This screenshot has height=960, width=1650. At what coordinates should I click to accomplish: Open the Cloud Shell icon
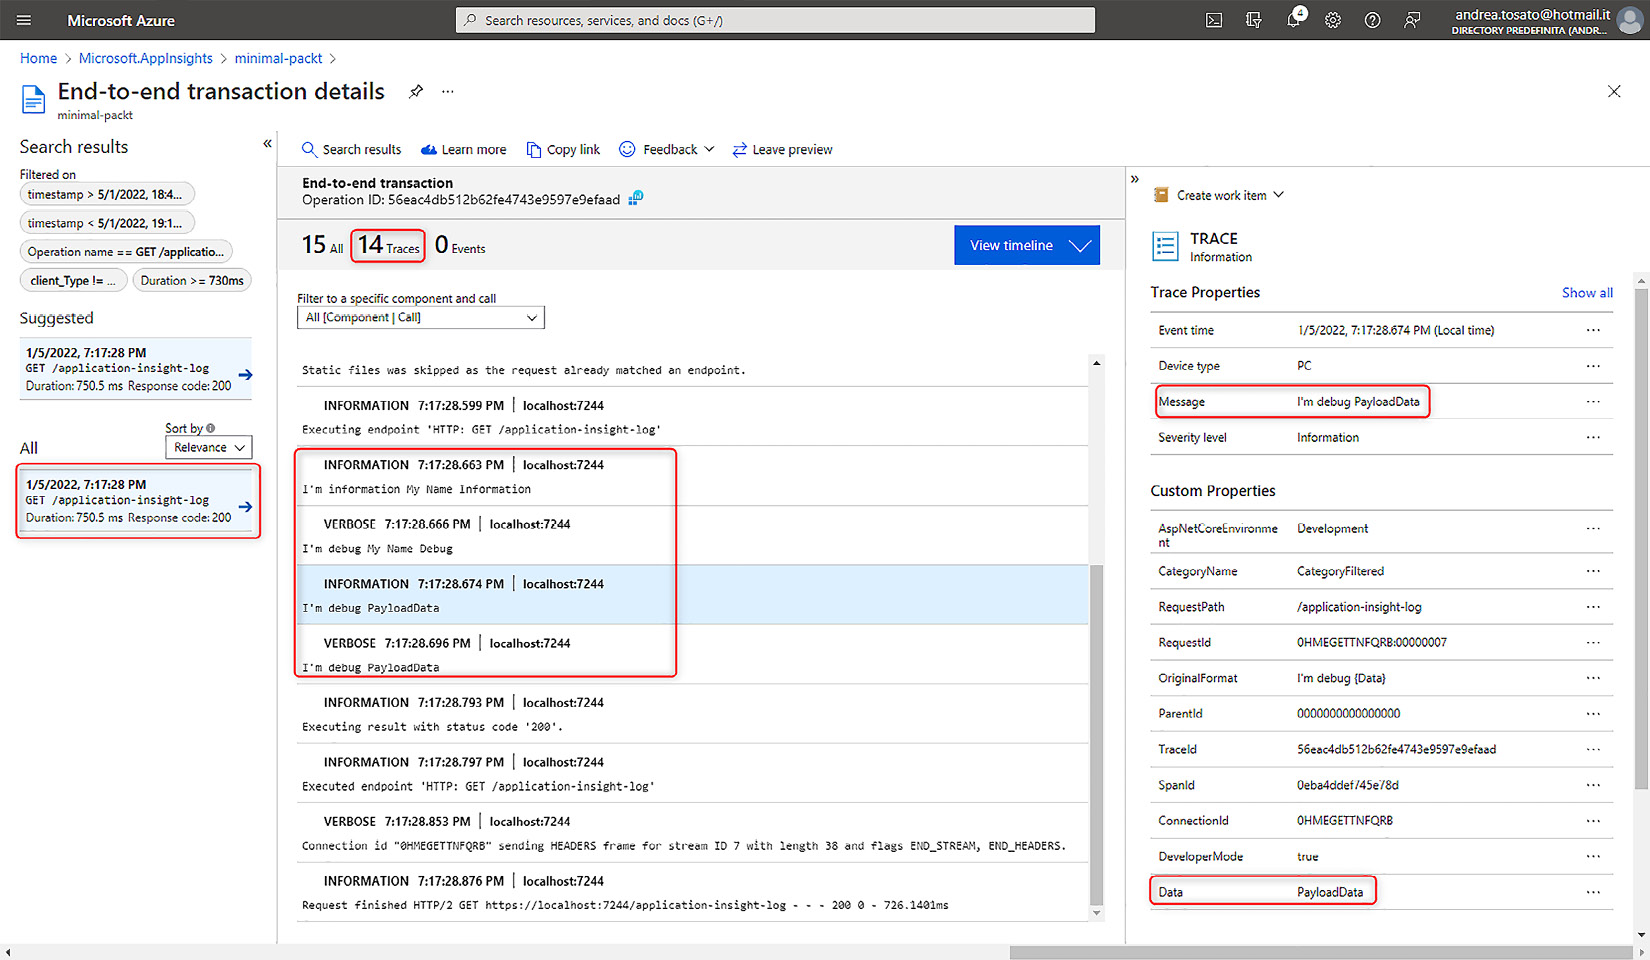(x=1214, y=20)
